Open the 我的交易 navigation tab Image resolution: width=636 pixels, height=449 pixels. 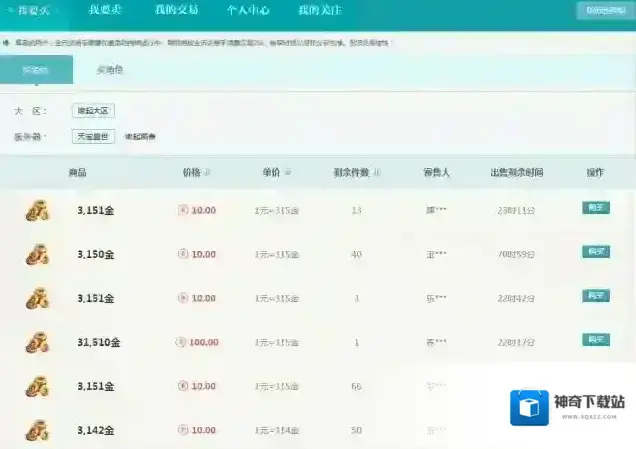[176, 10]
